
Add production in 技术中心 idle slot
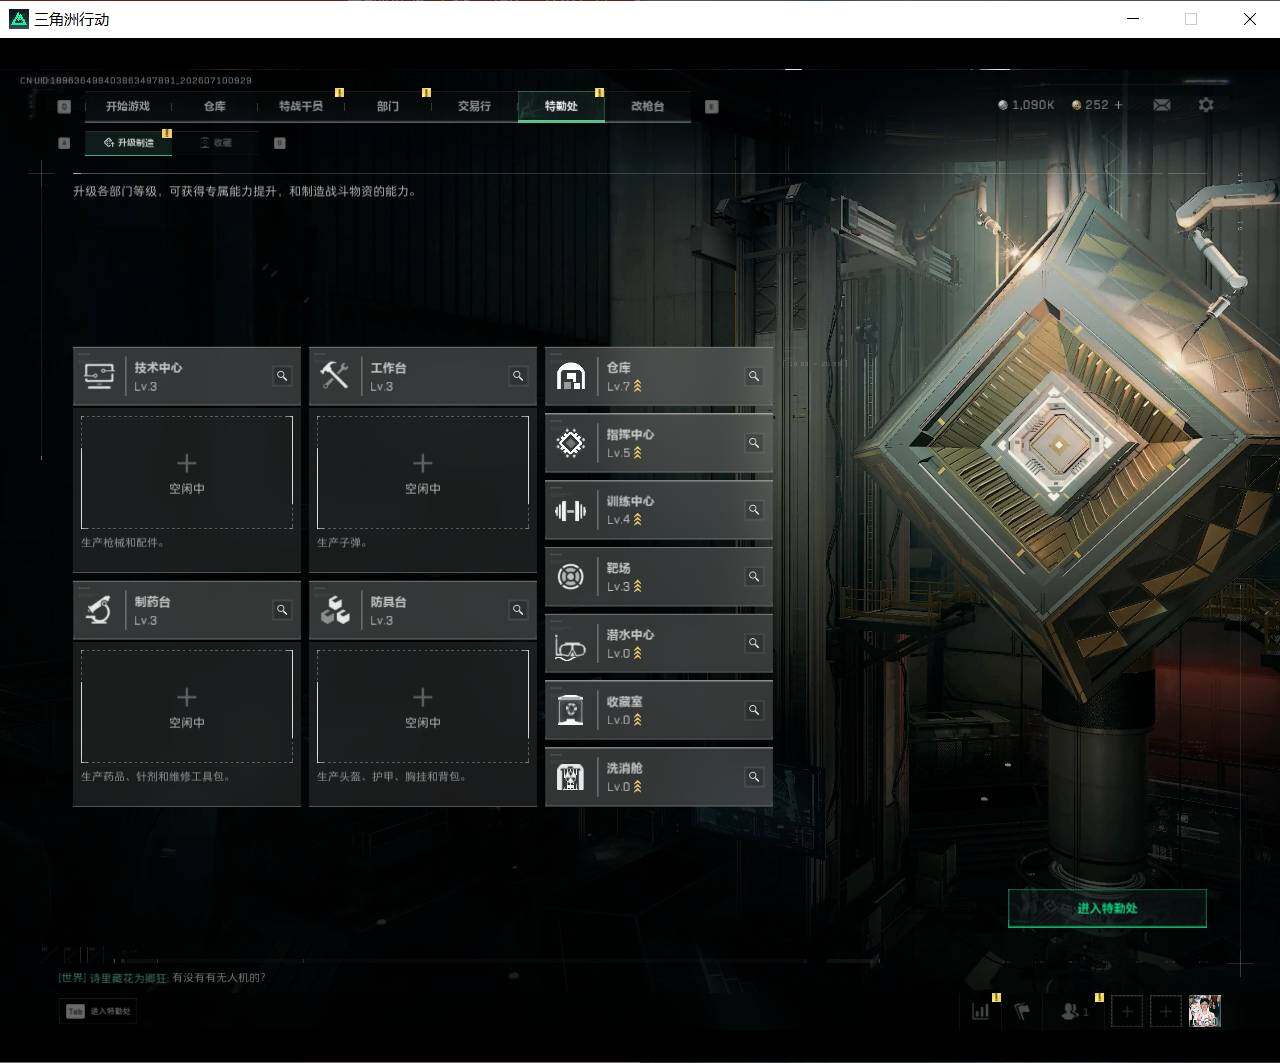click(187, 472)
